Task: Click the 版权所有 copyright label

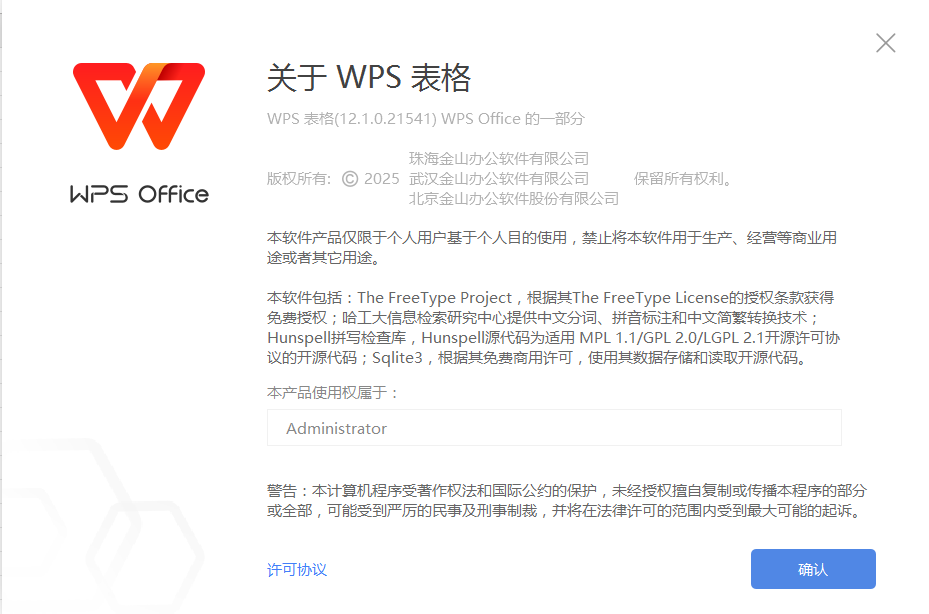Action: point(299,178)
